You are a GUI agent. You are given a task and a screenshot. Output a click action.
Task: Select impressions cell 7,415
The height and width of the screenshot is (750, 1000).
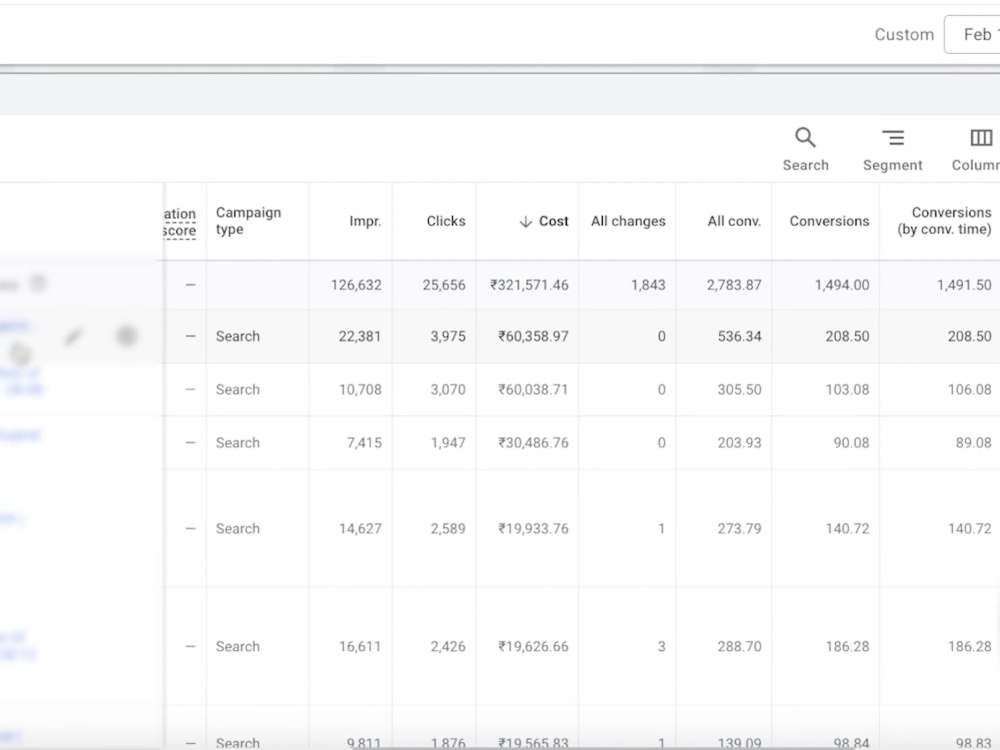(364, 443)
